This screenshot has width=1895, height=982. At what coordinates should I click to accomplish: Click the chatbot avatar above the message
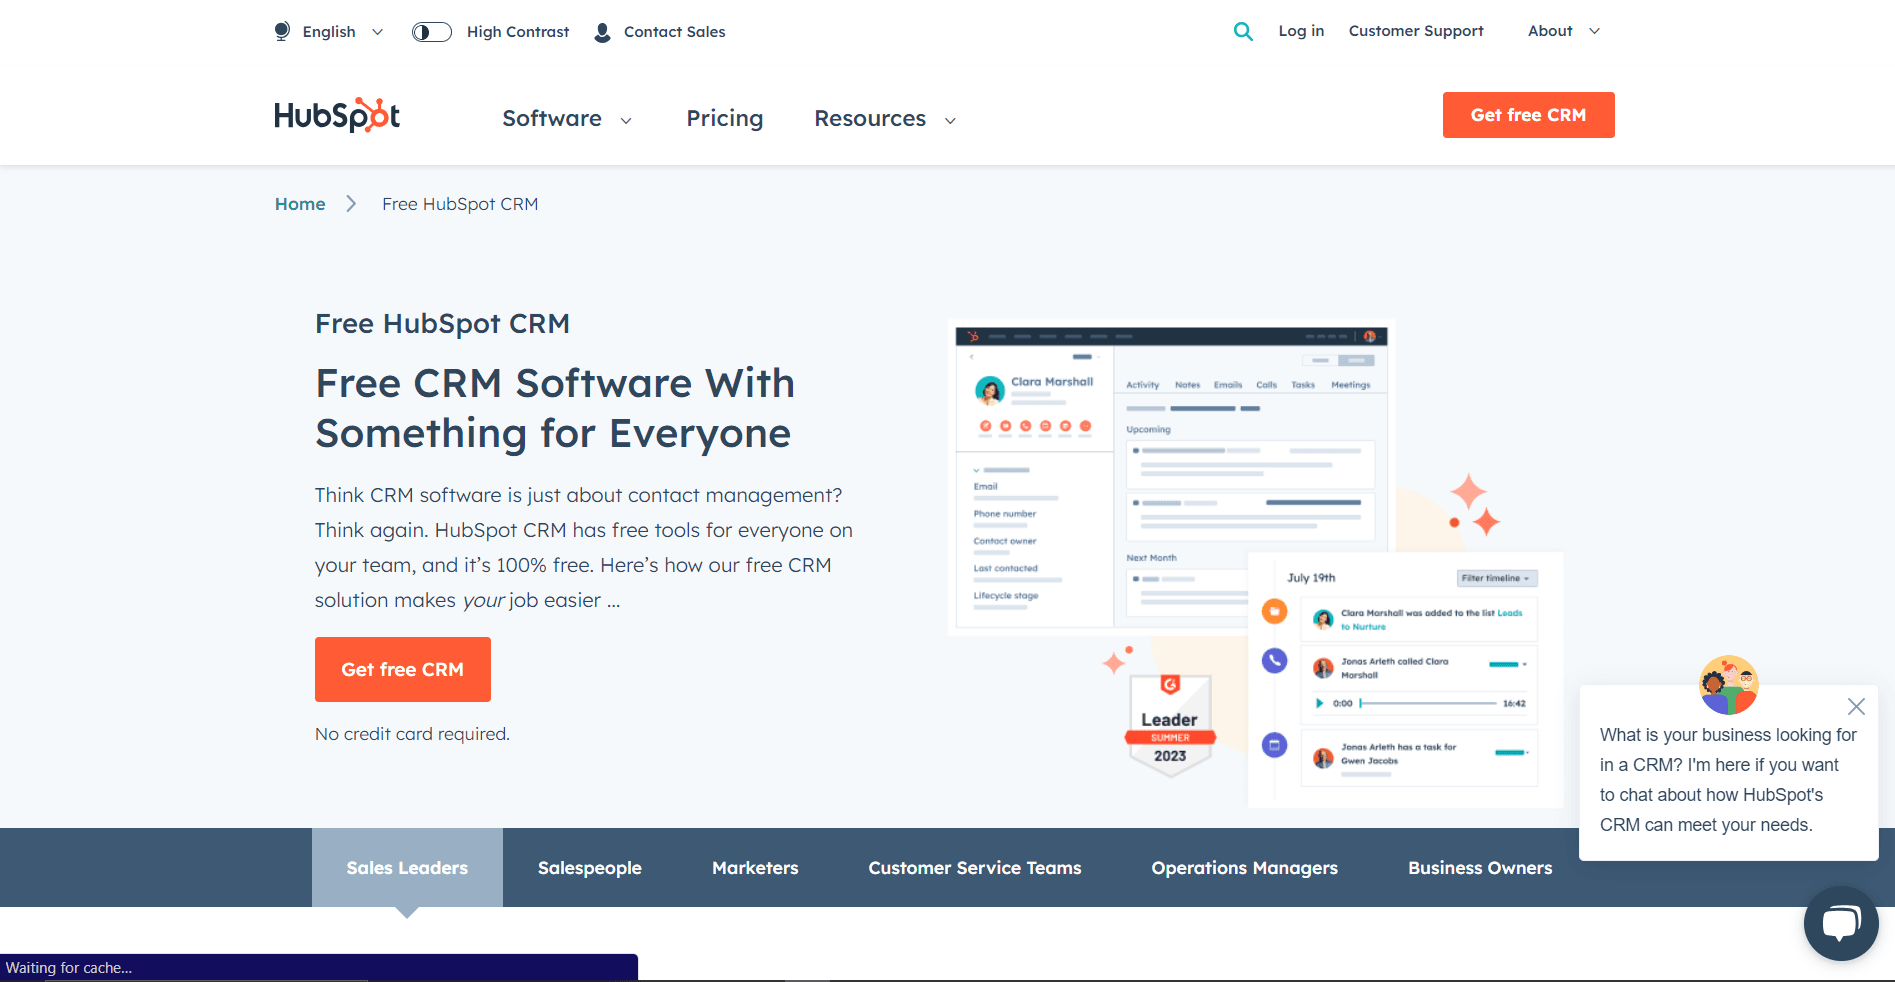pos(1727,685)
